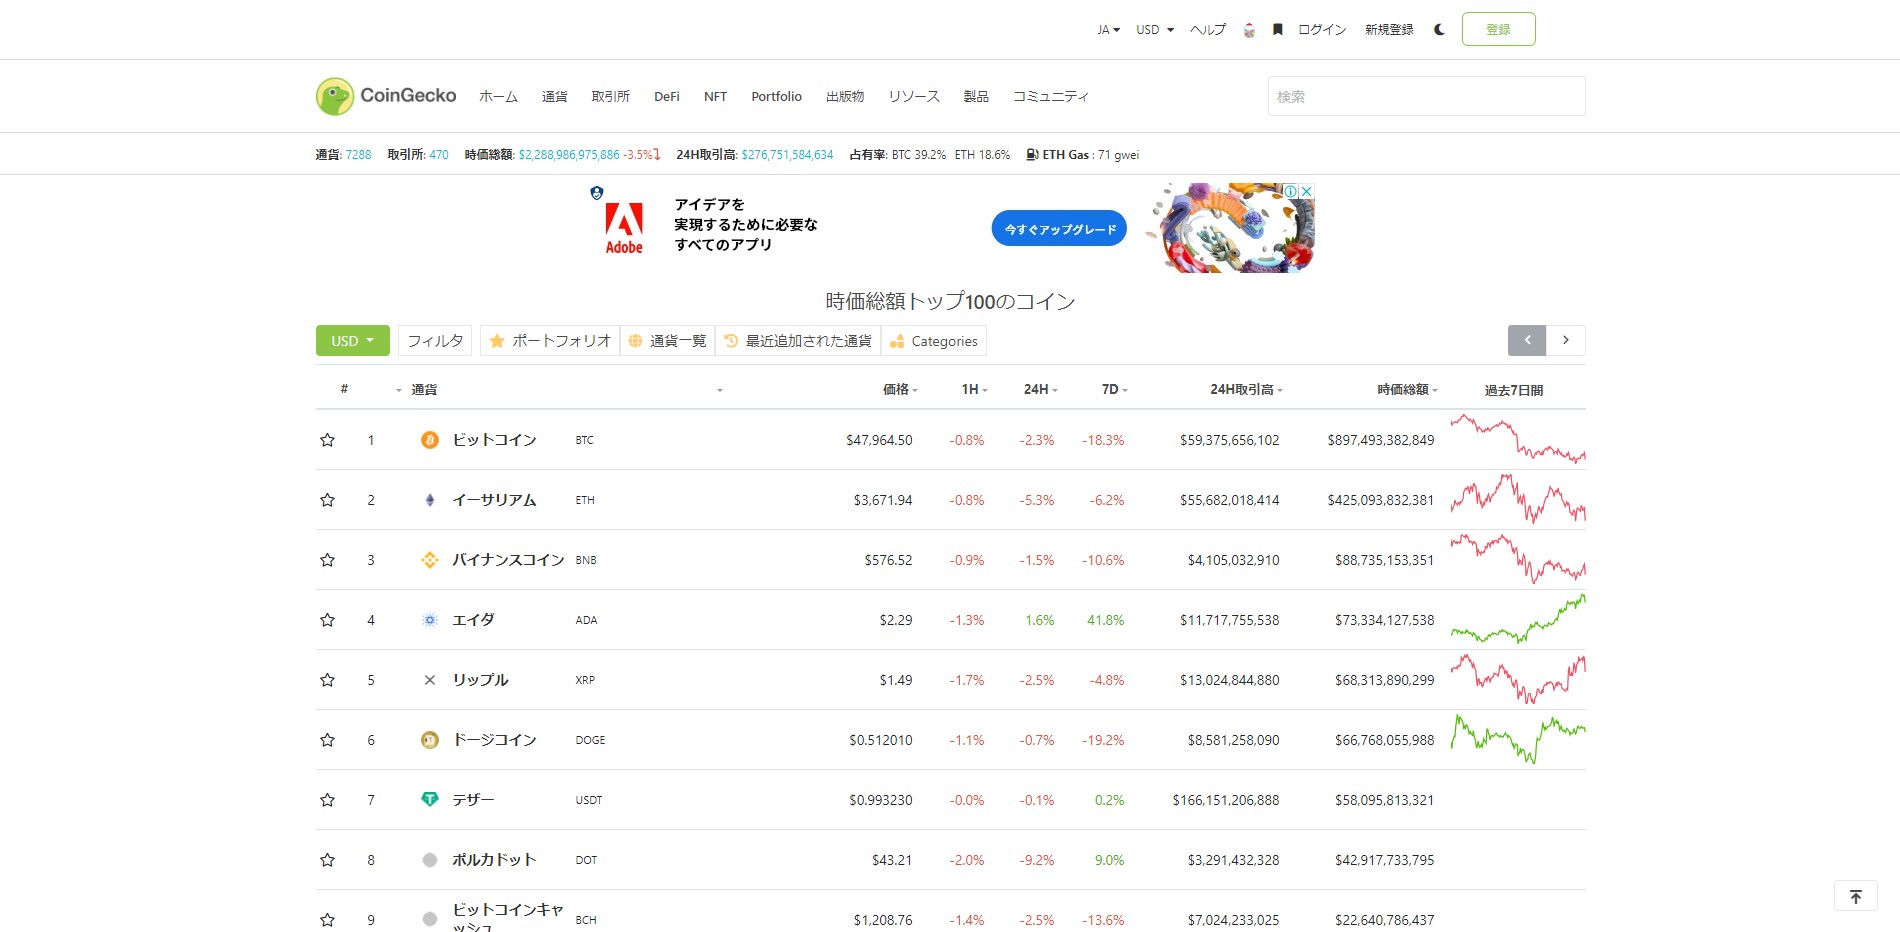Open the ad info icon

[1291, 191]
